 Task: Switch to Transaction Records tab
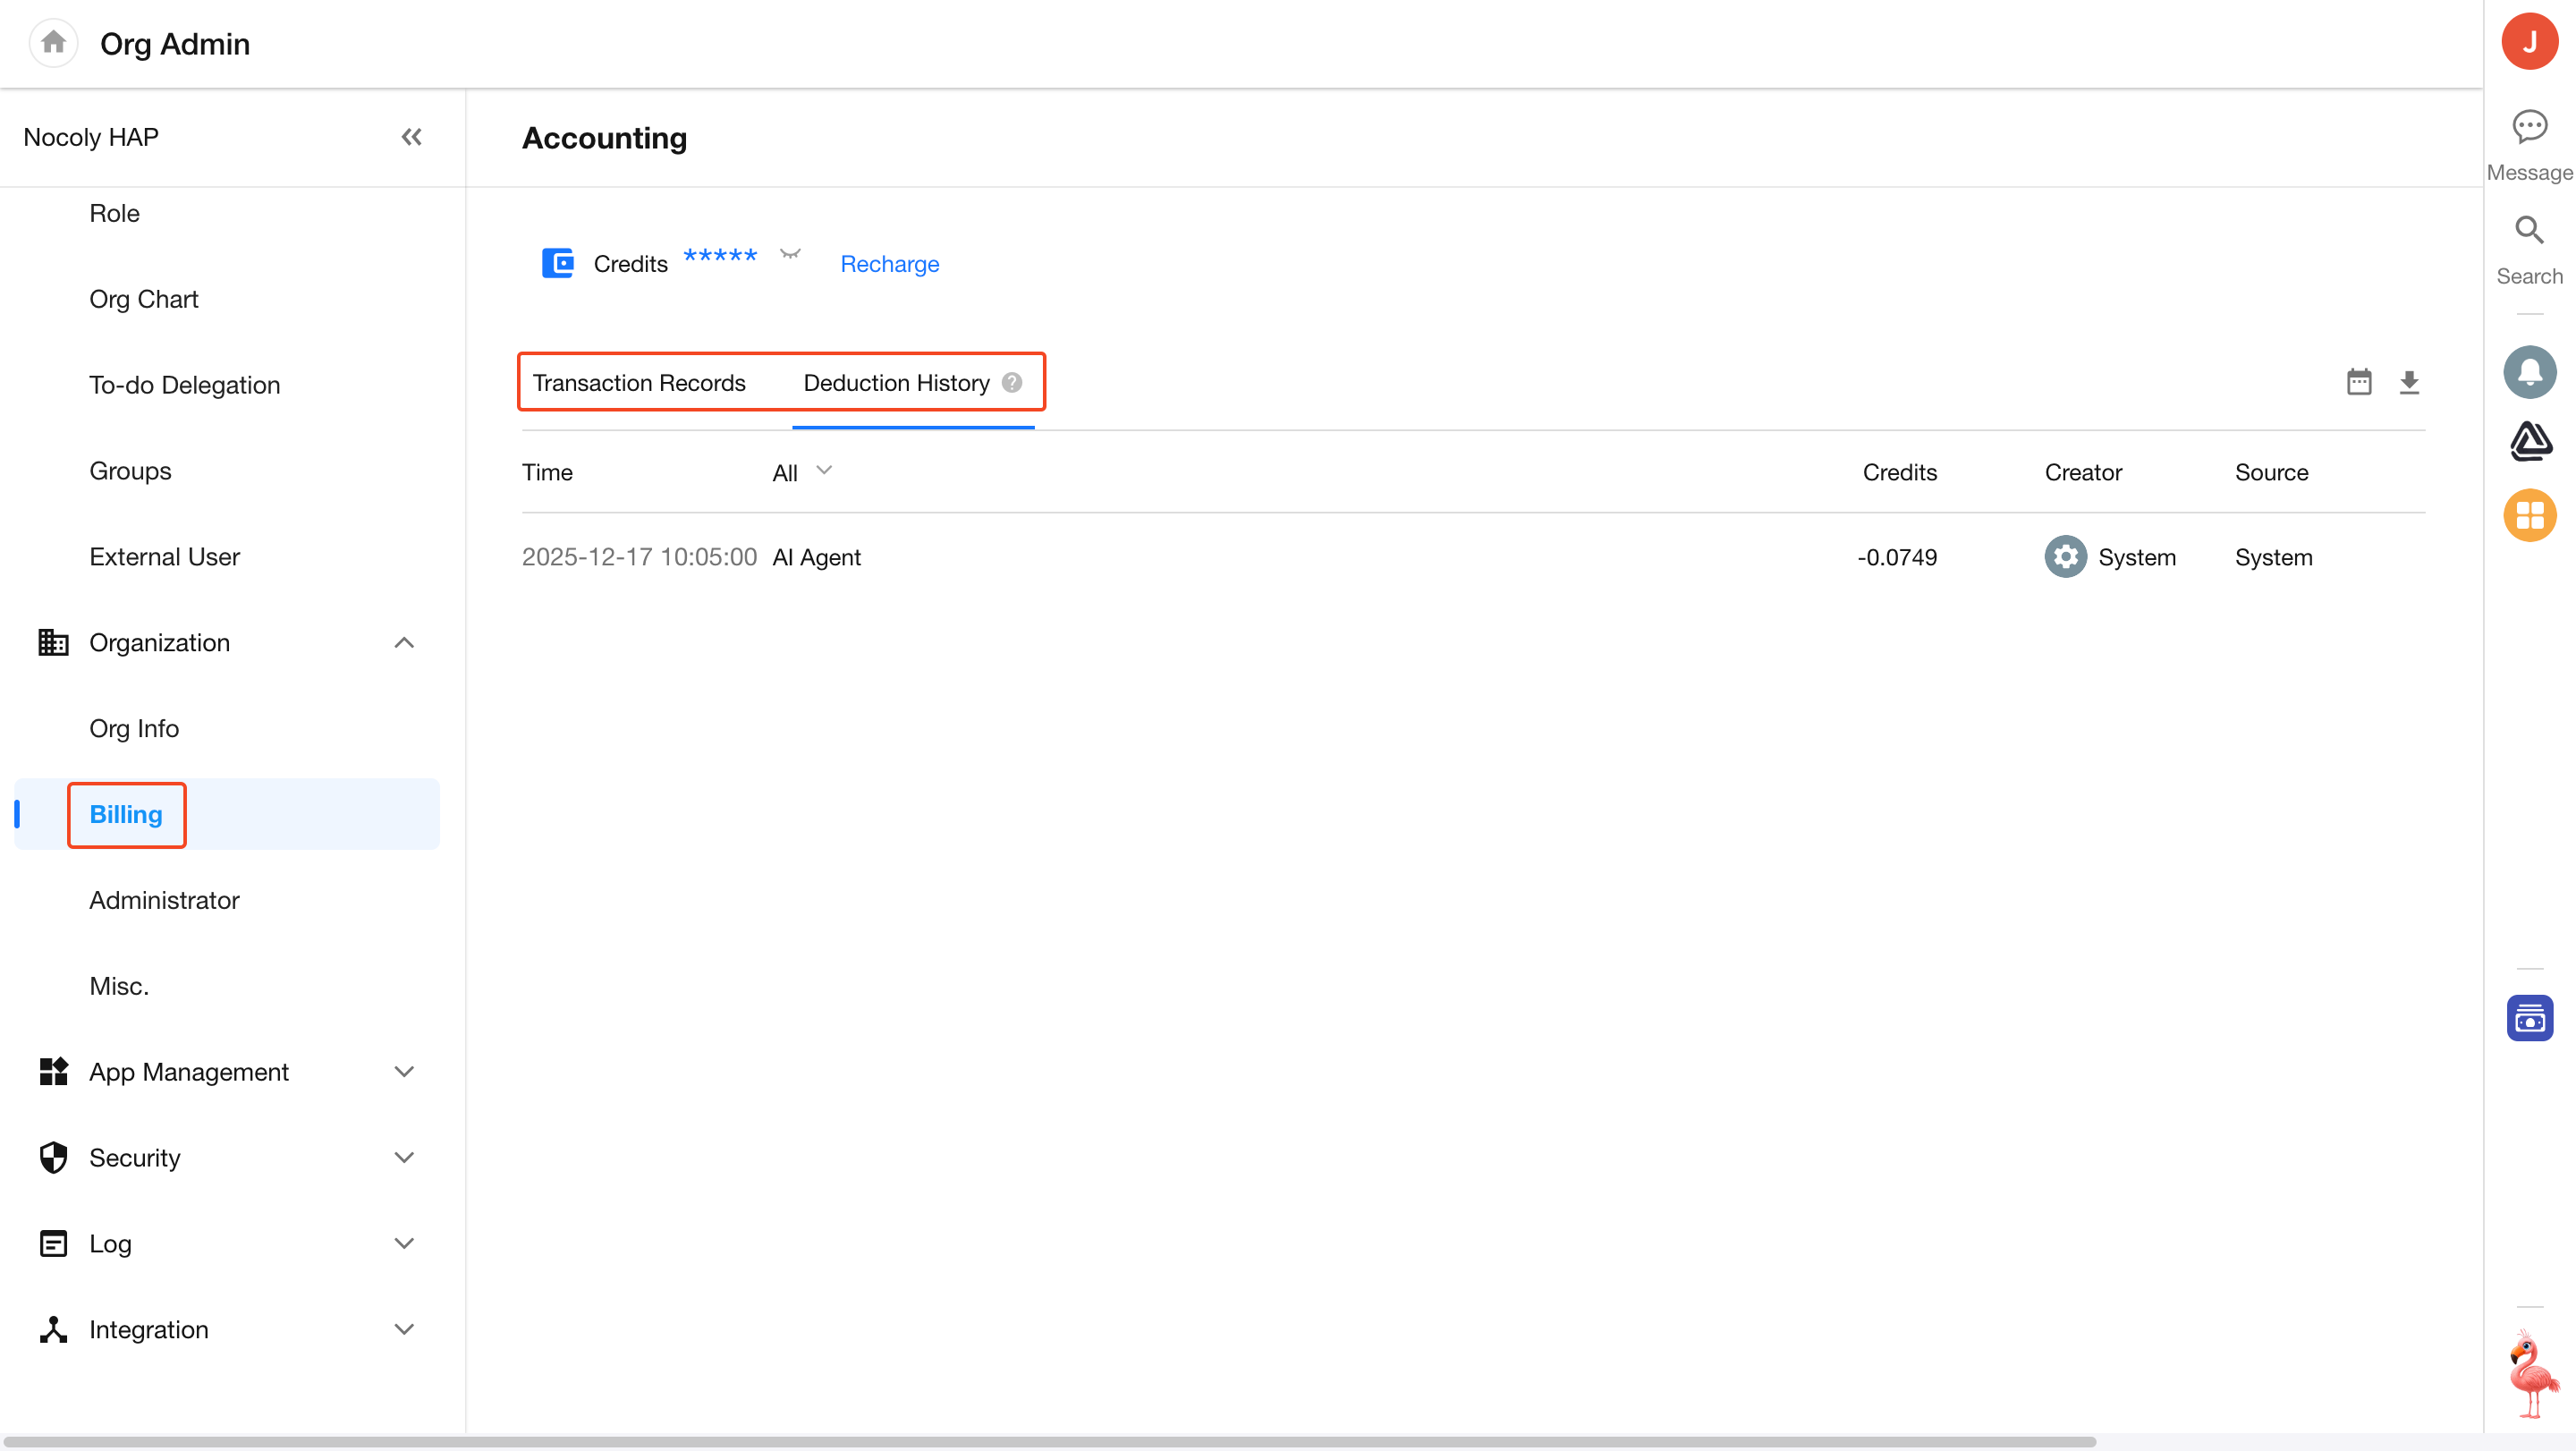point(638,383)
